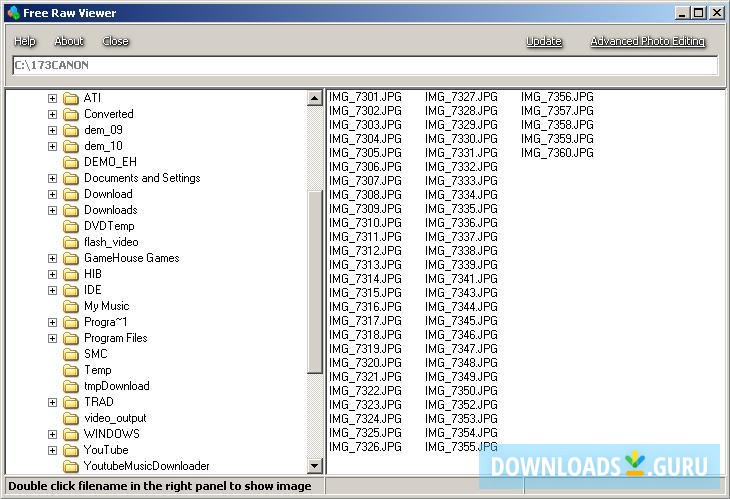Select file IMG_7320.JPG

click(x=365, y=363)
